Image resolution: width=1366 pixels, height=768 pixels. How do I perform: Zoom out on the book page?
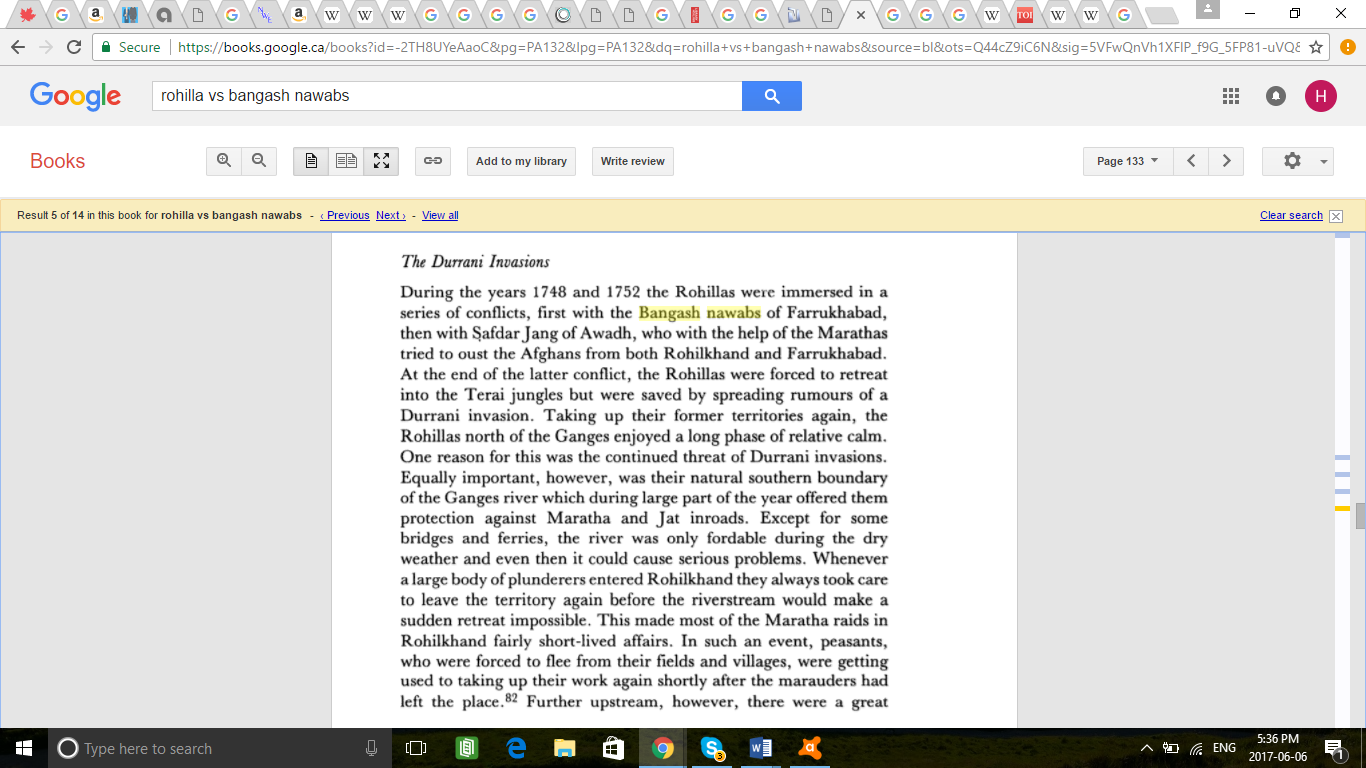click(x=259, y=161)
